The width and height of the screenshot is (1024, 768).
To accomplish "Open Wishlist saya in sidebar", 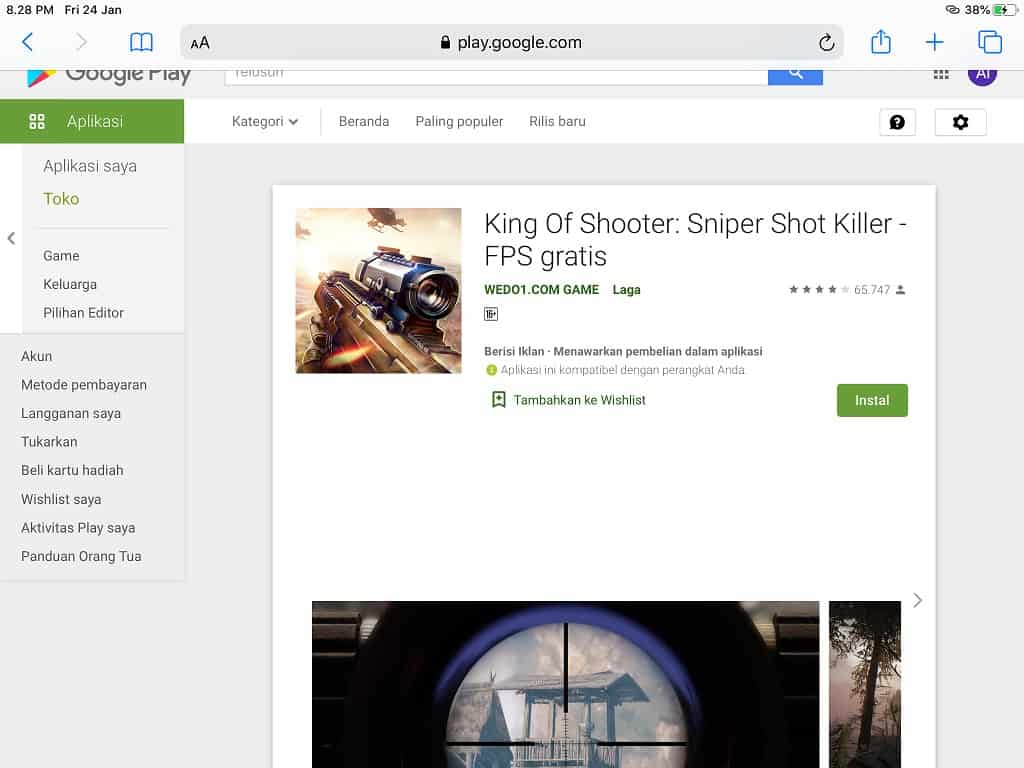I will (x=61, y=499).
